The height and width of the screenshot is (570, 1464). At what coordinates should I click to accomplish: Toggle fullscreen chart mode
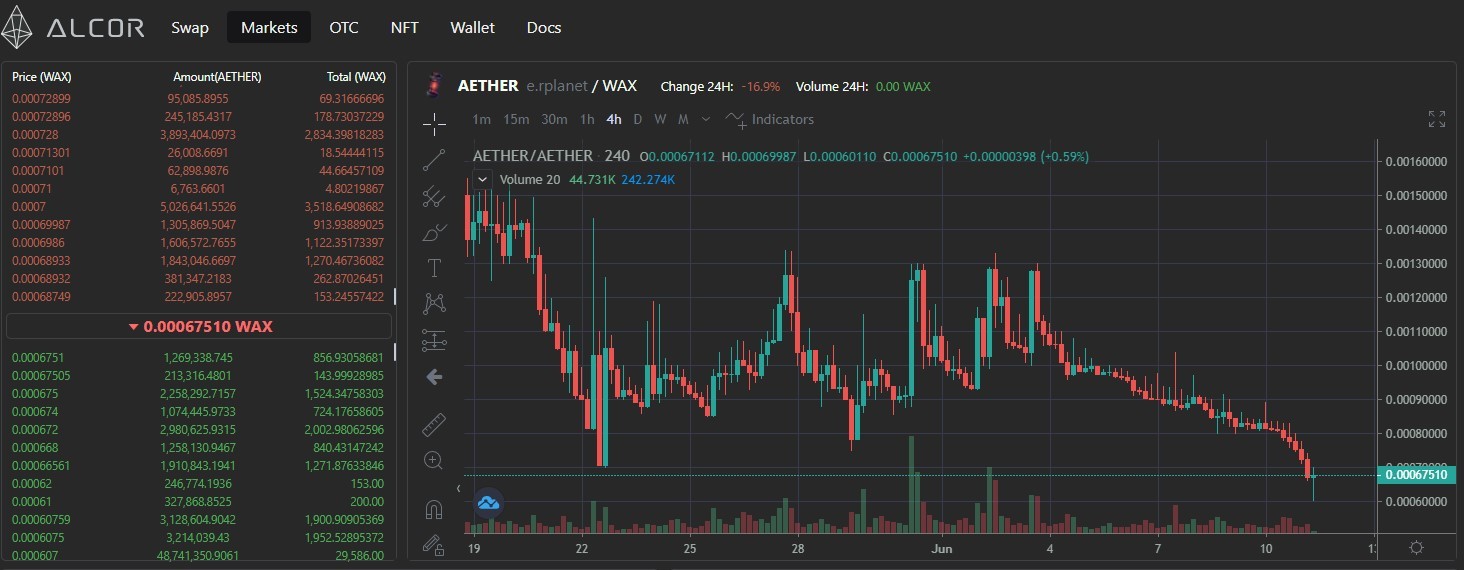point(1437,119)
